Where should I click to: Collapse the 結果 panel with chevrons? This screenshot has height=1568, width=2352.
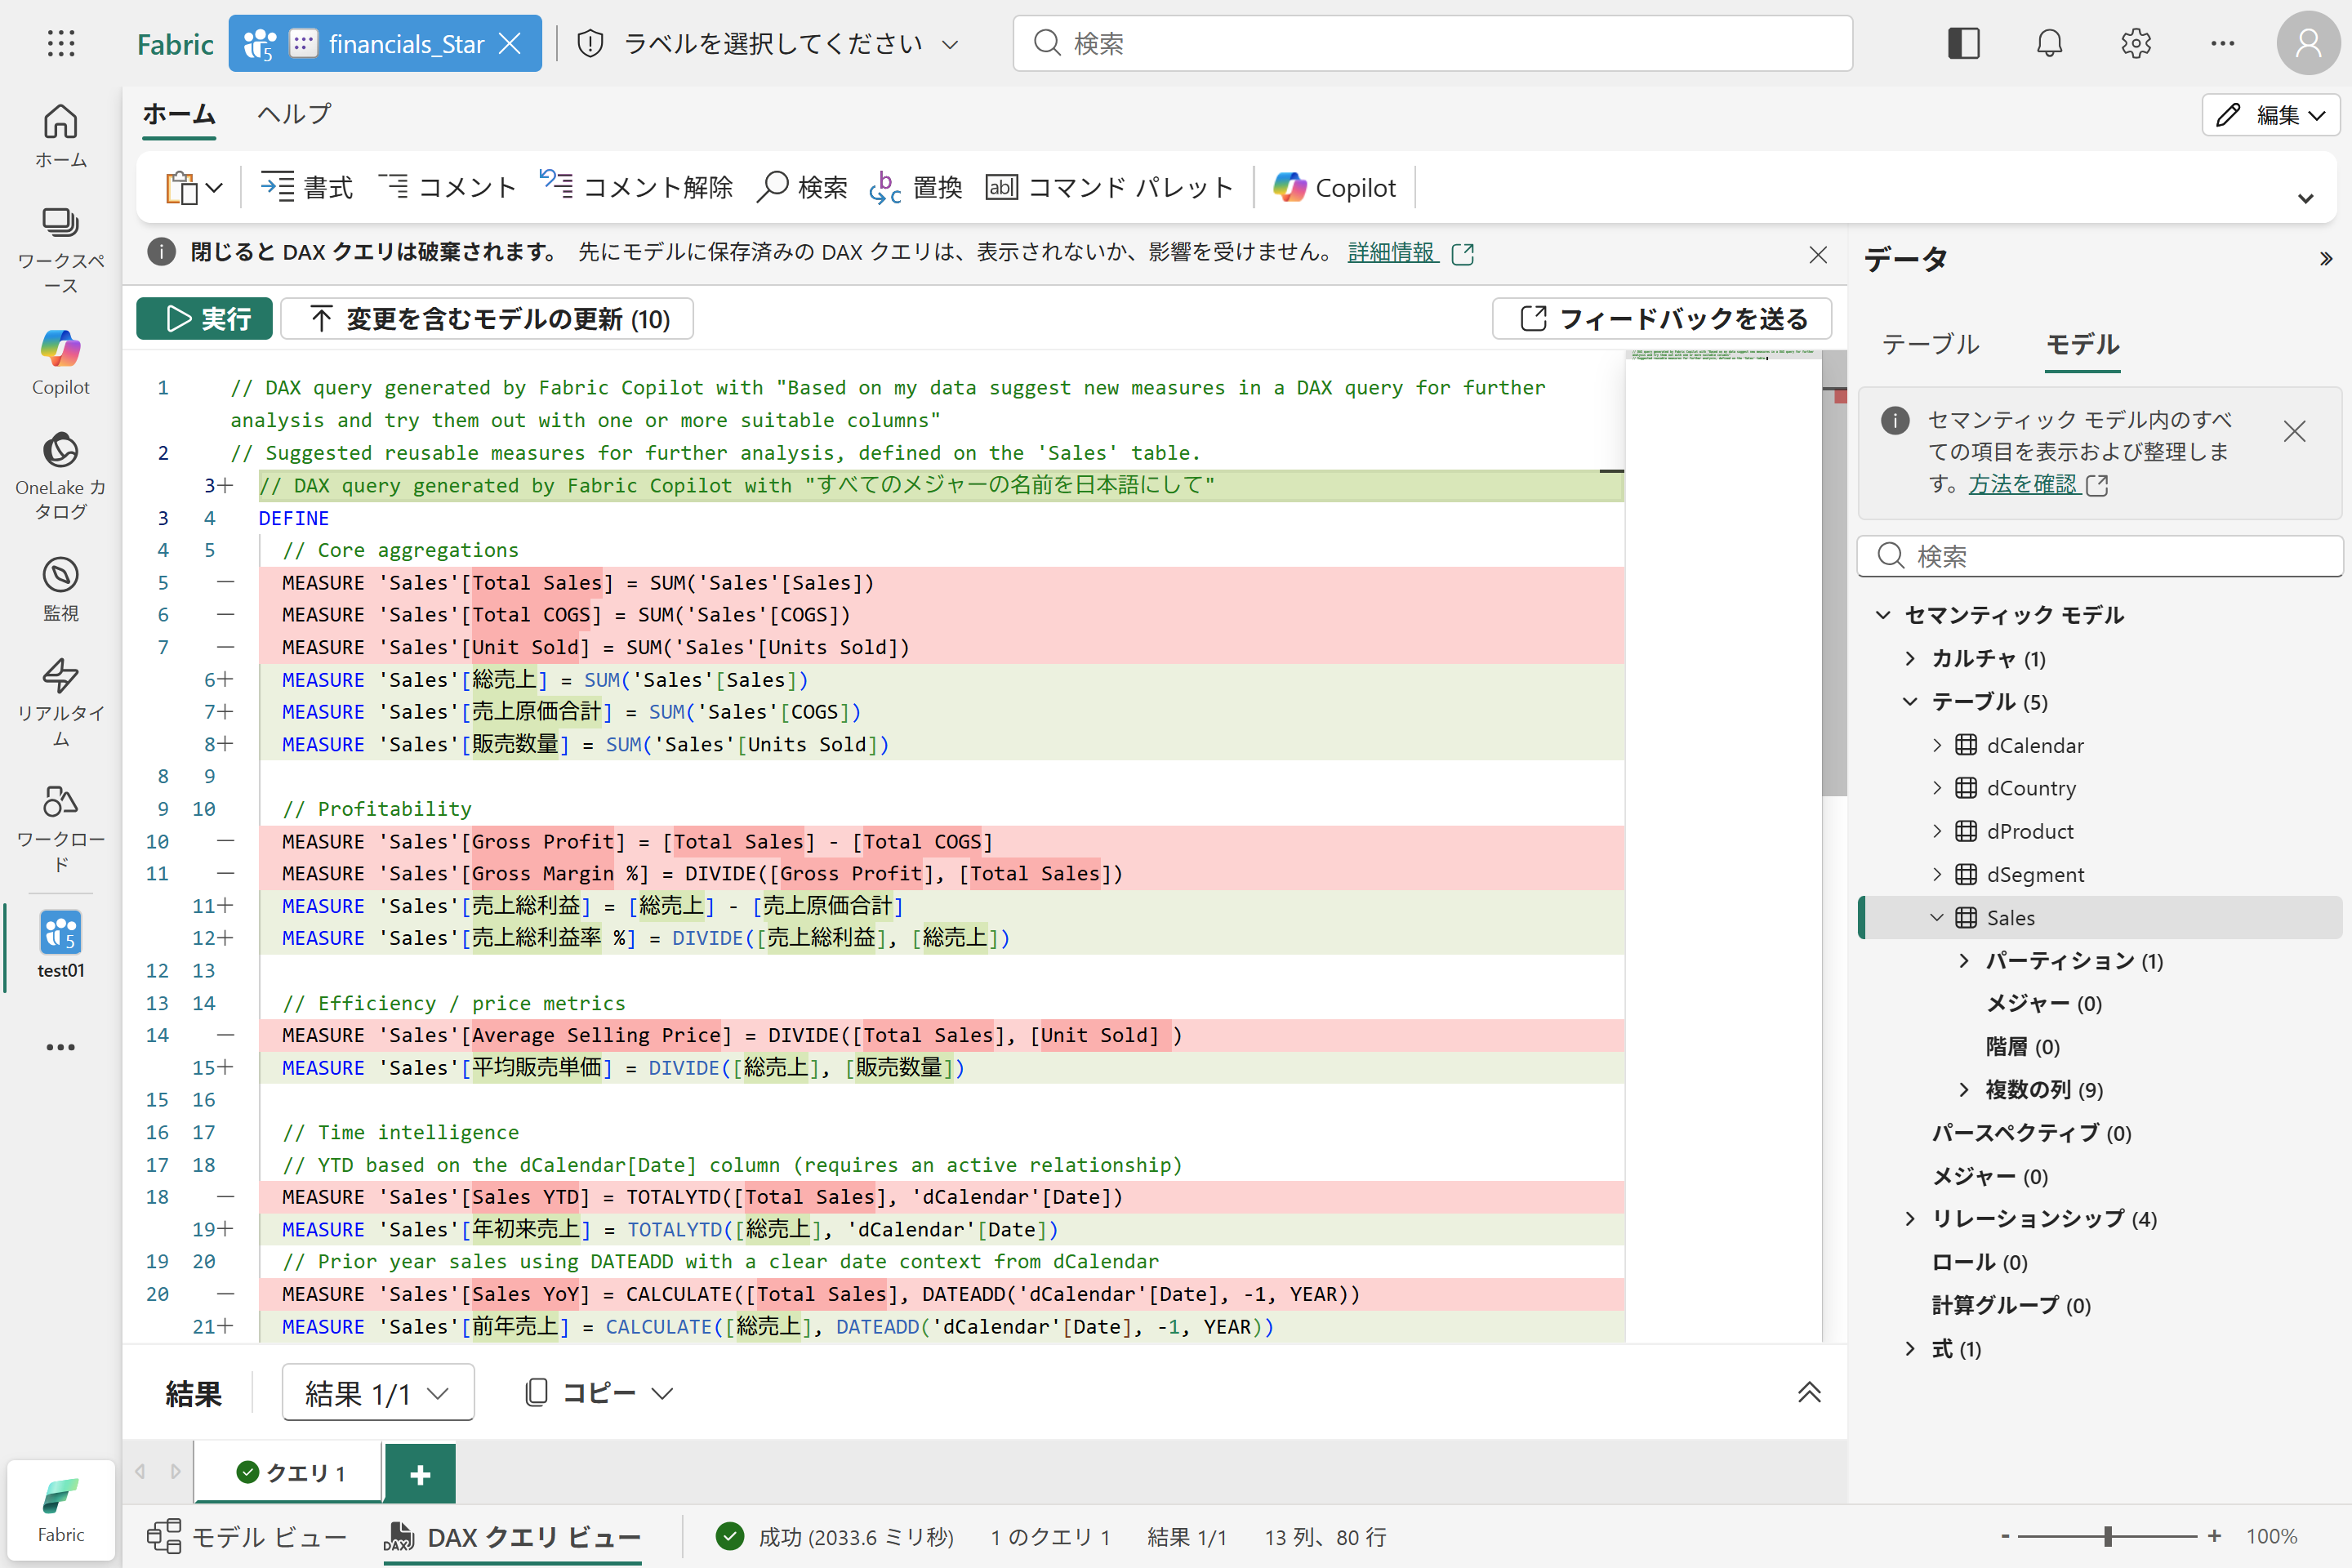(1809, 1392)
